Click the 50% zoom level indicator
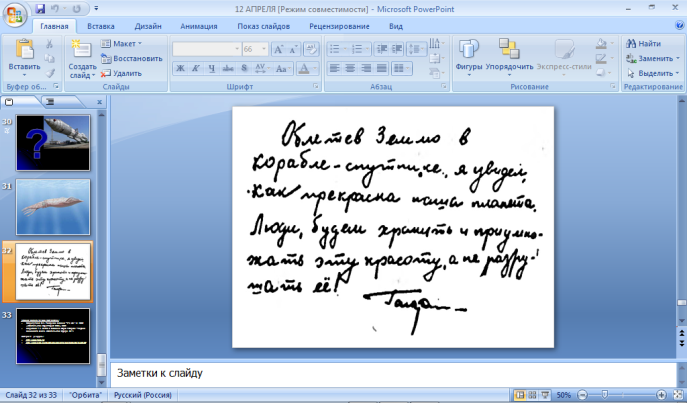 [563, 395]
